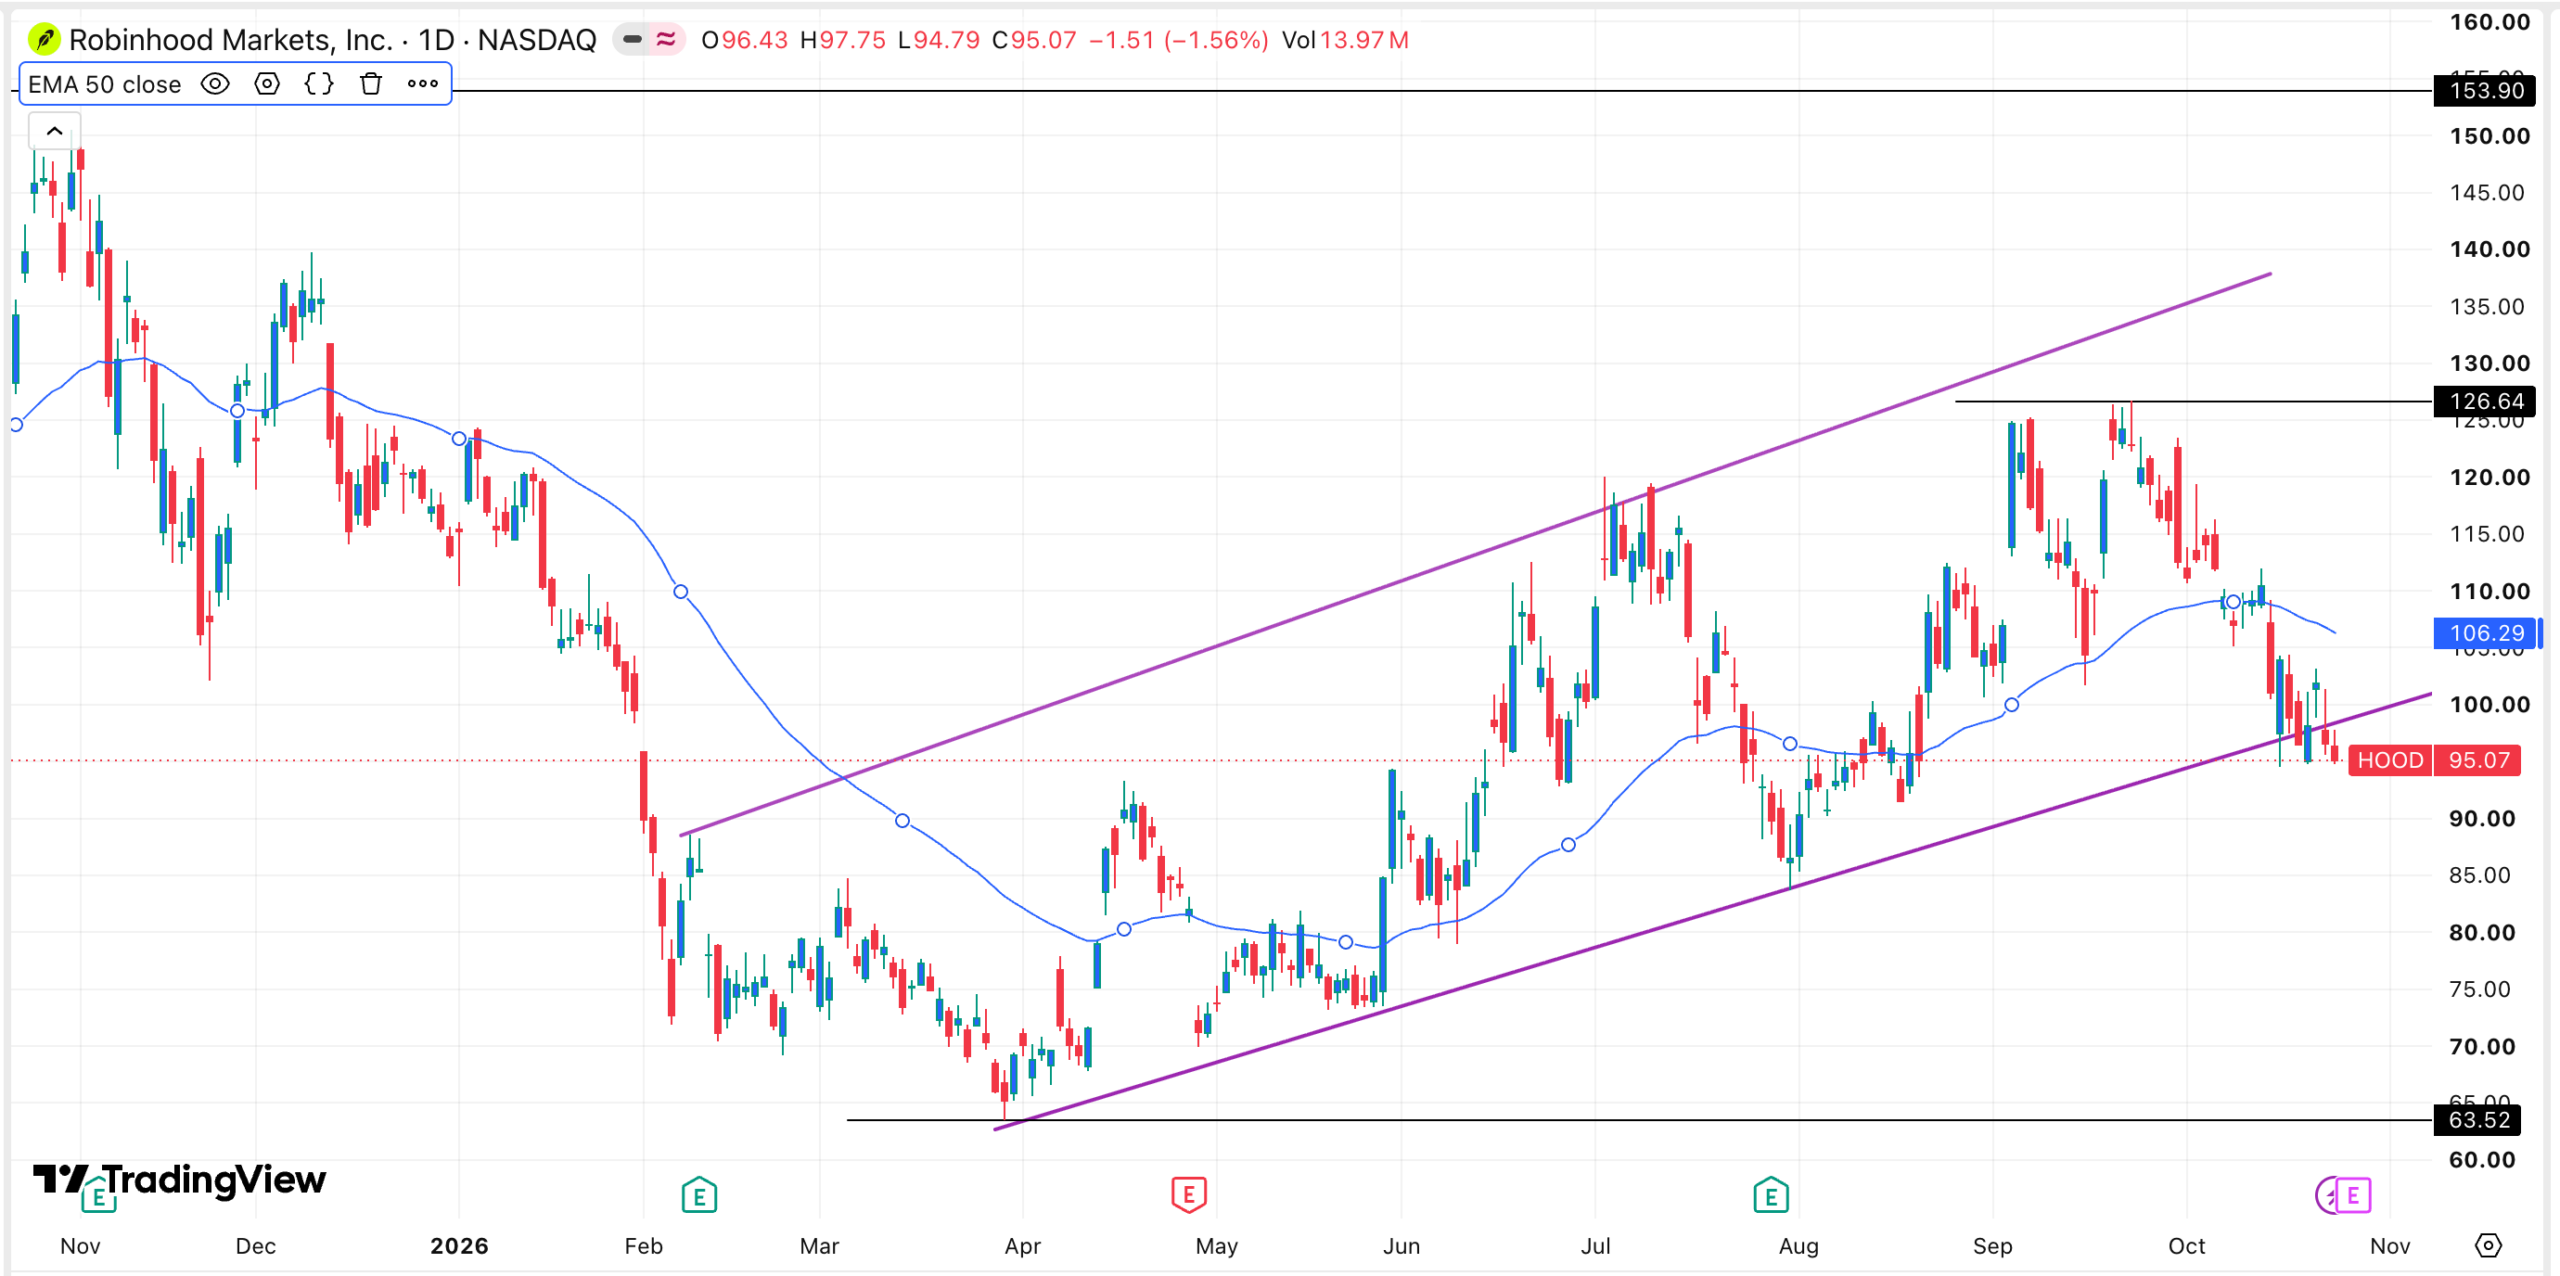
Task: Delete the EMA 50 indicator
Action: pyautogui.click(x=371, y=84)
